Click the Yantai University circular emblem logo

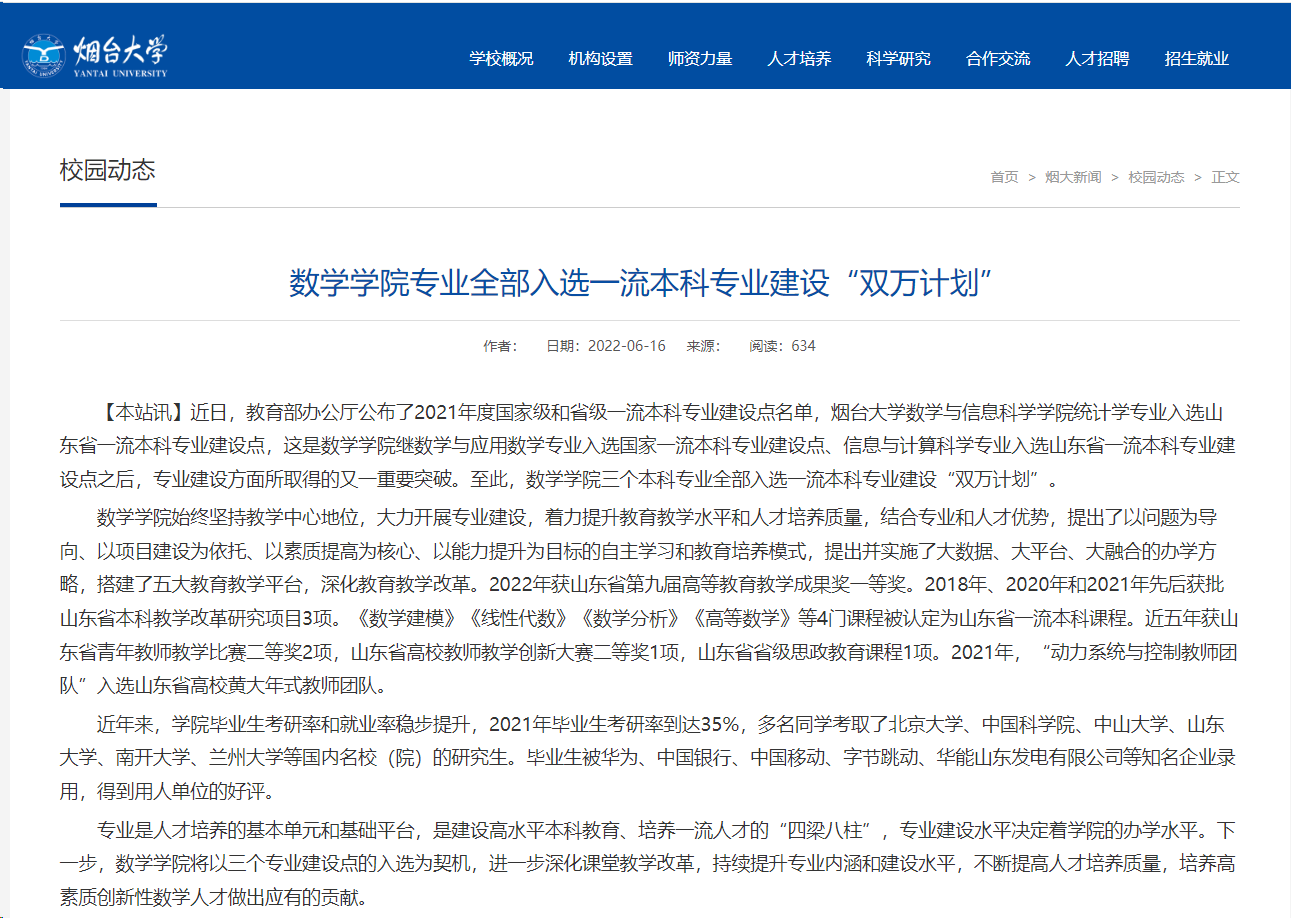click(44, 57)
